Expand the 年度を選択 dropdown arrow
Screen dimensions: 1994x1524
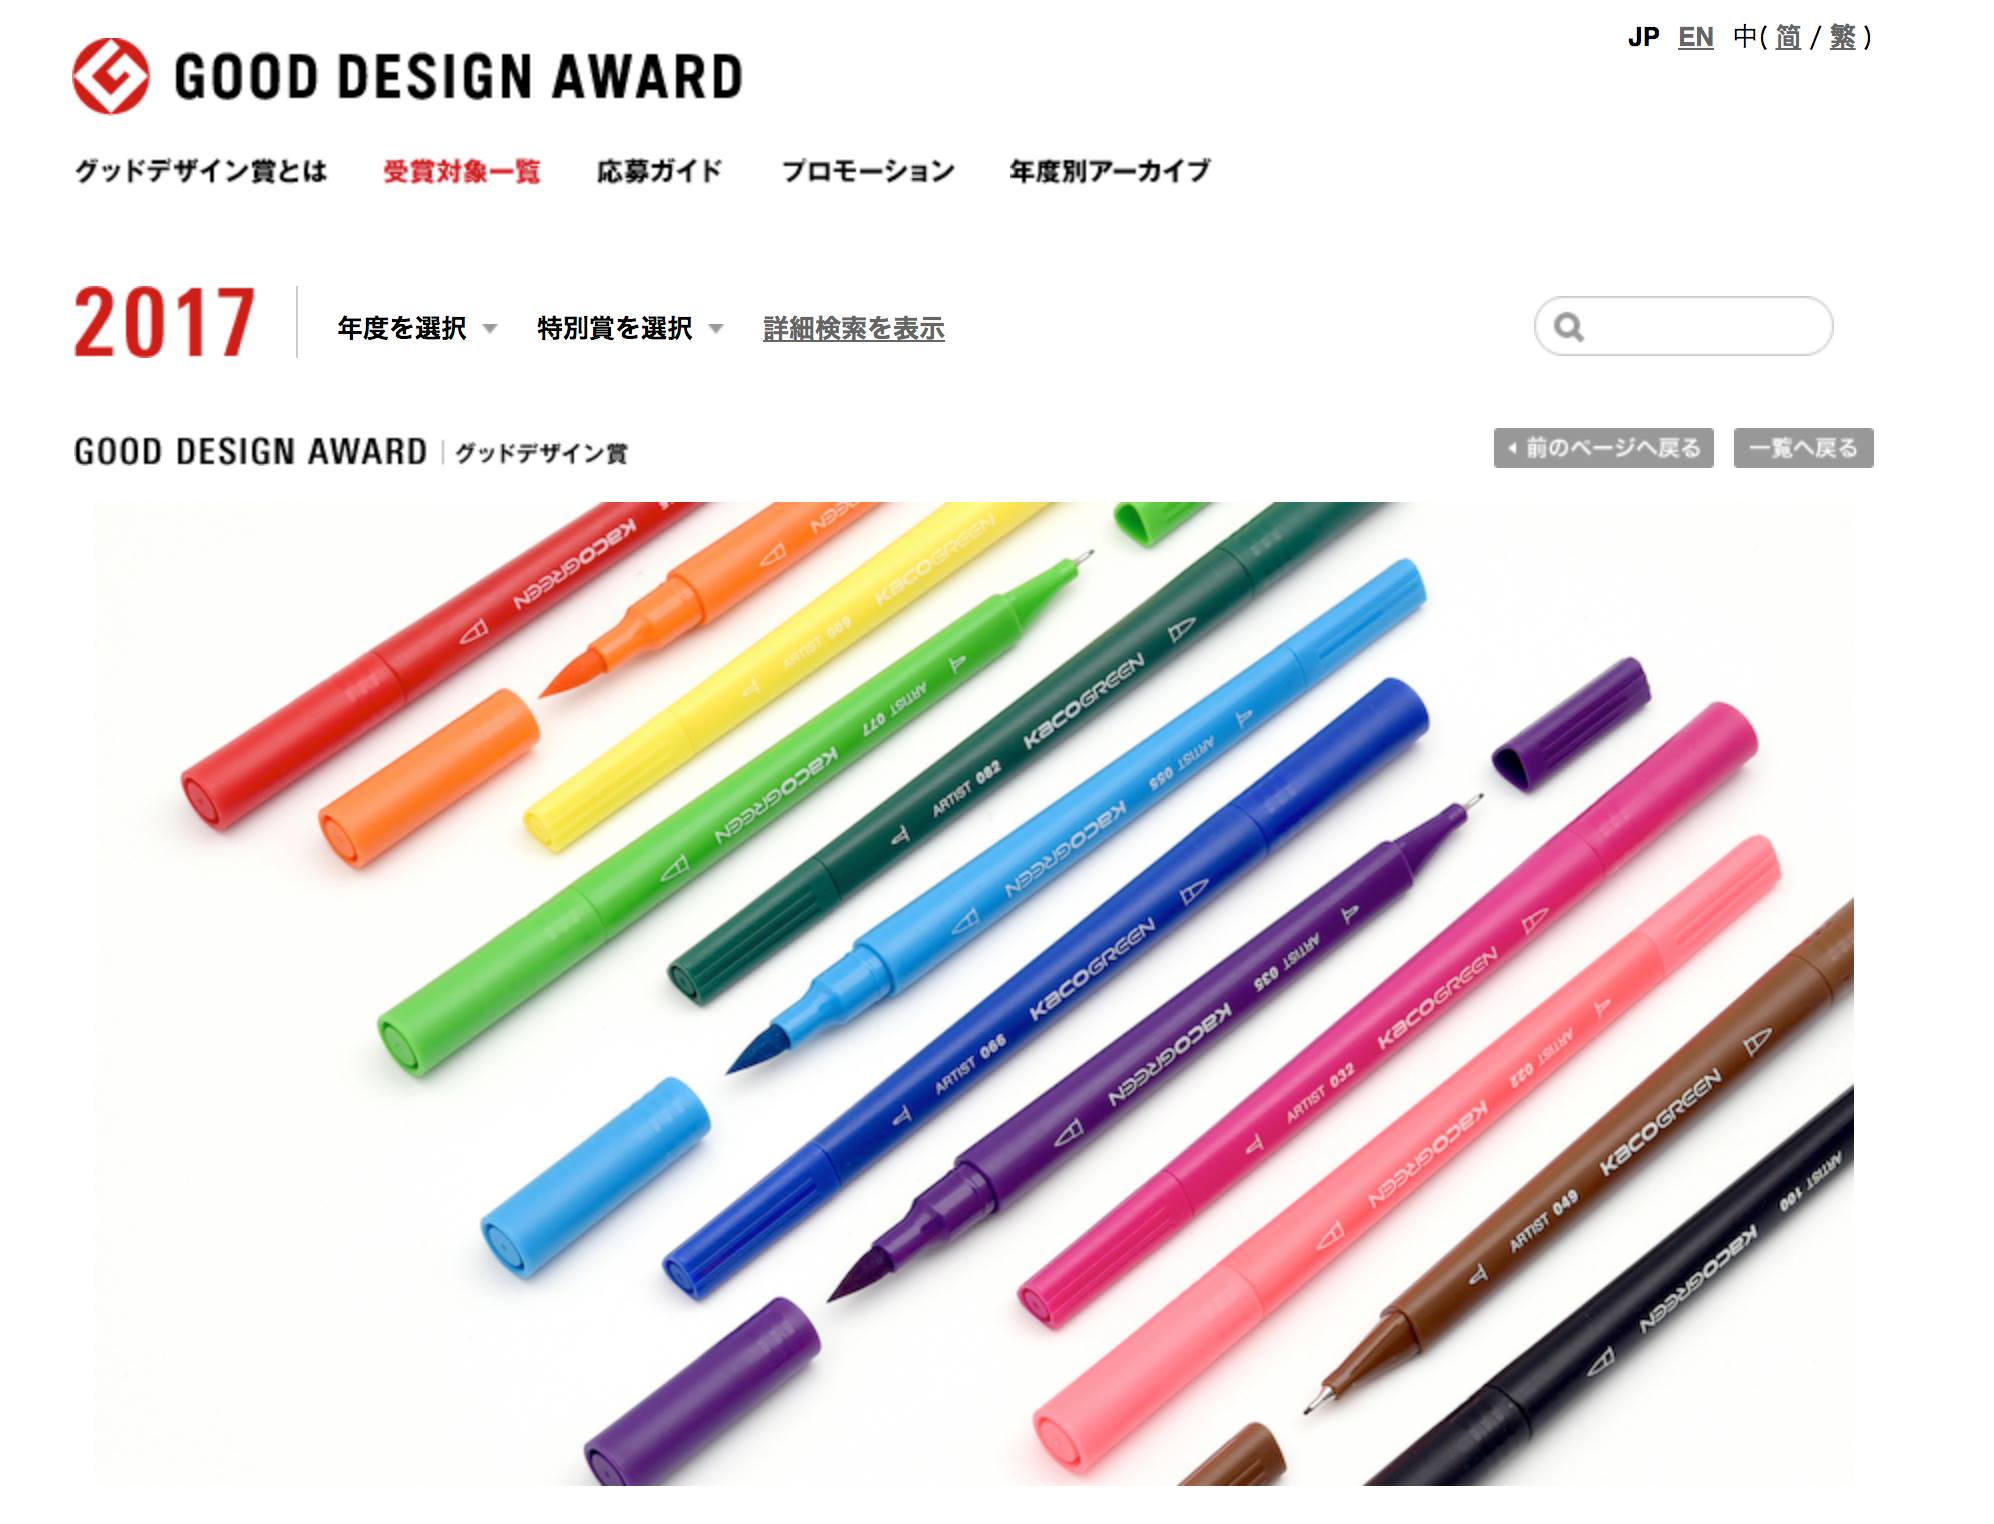coord(490,328)
